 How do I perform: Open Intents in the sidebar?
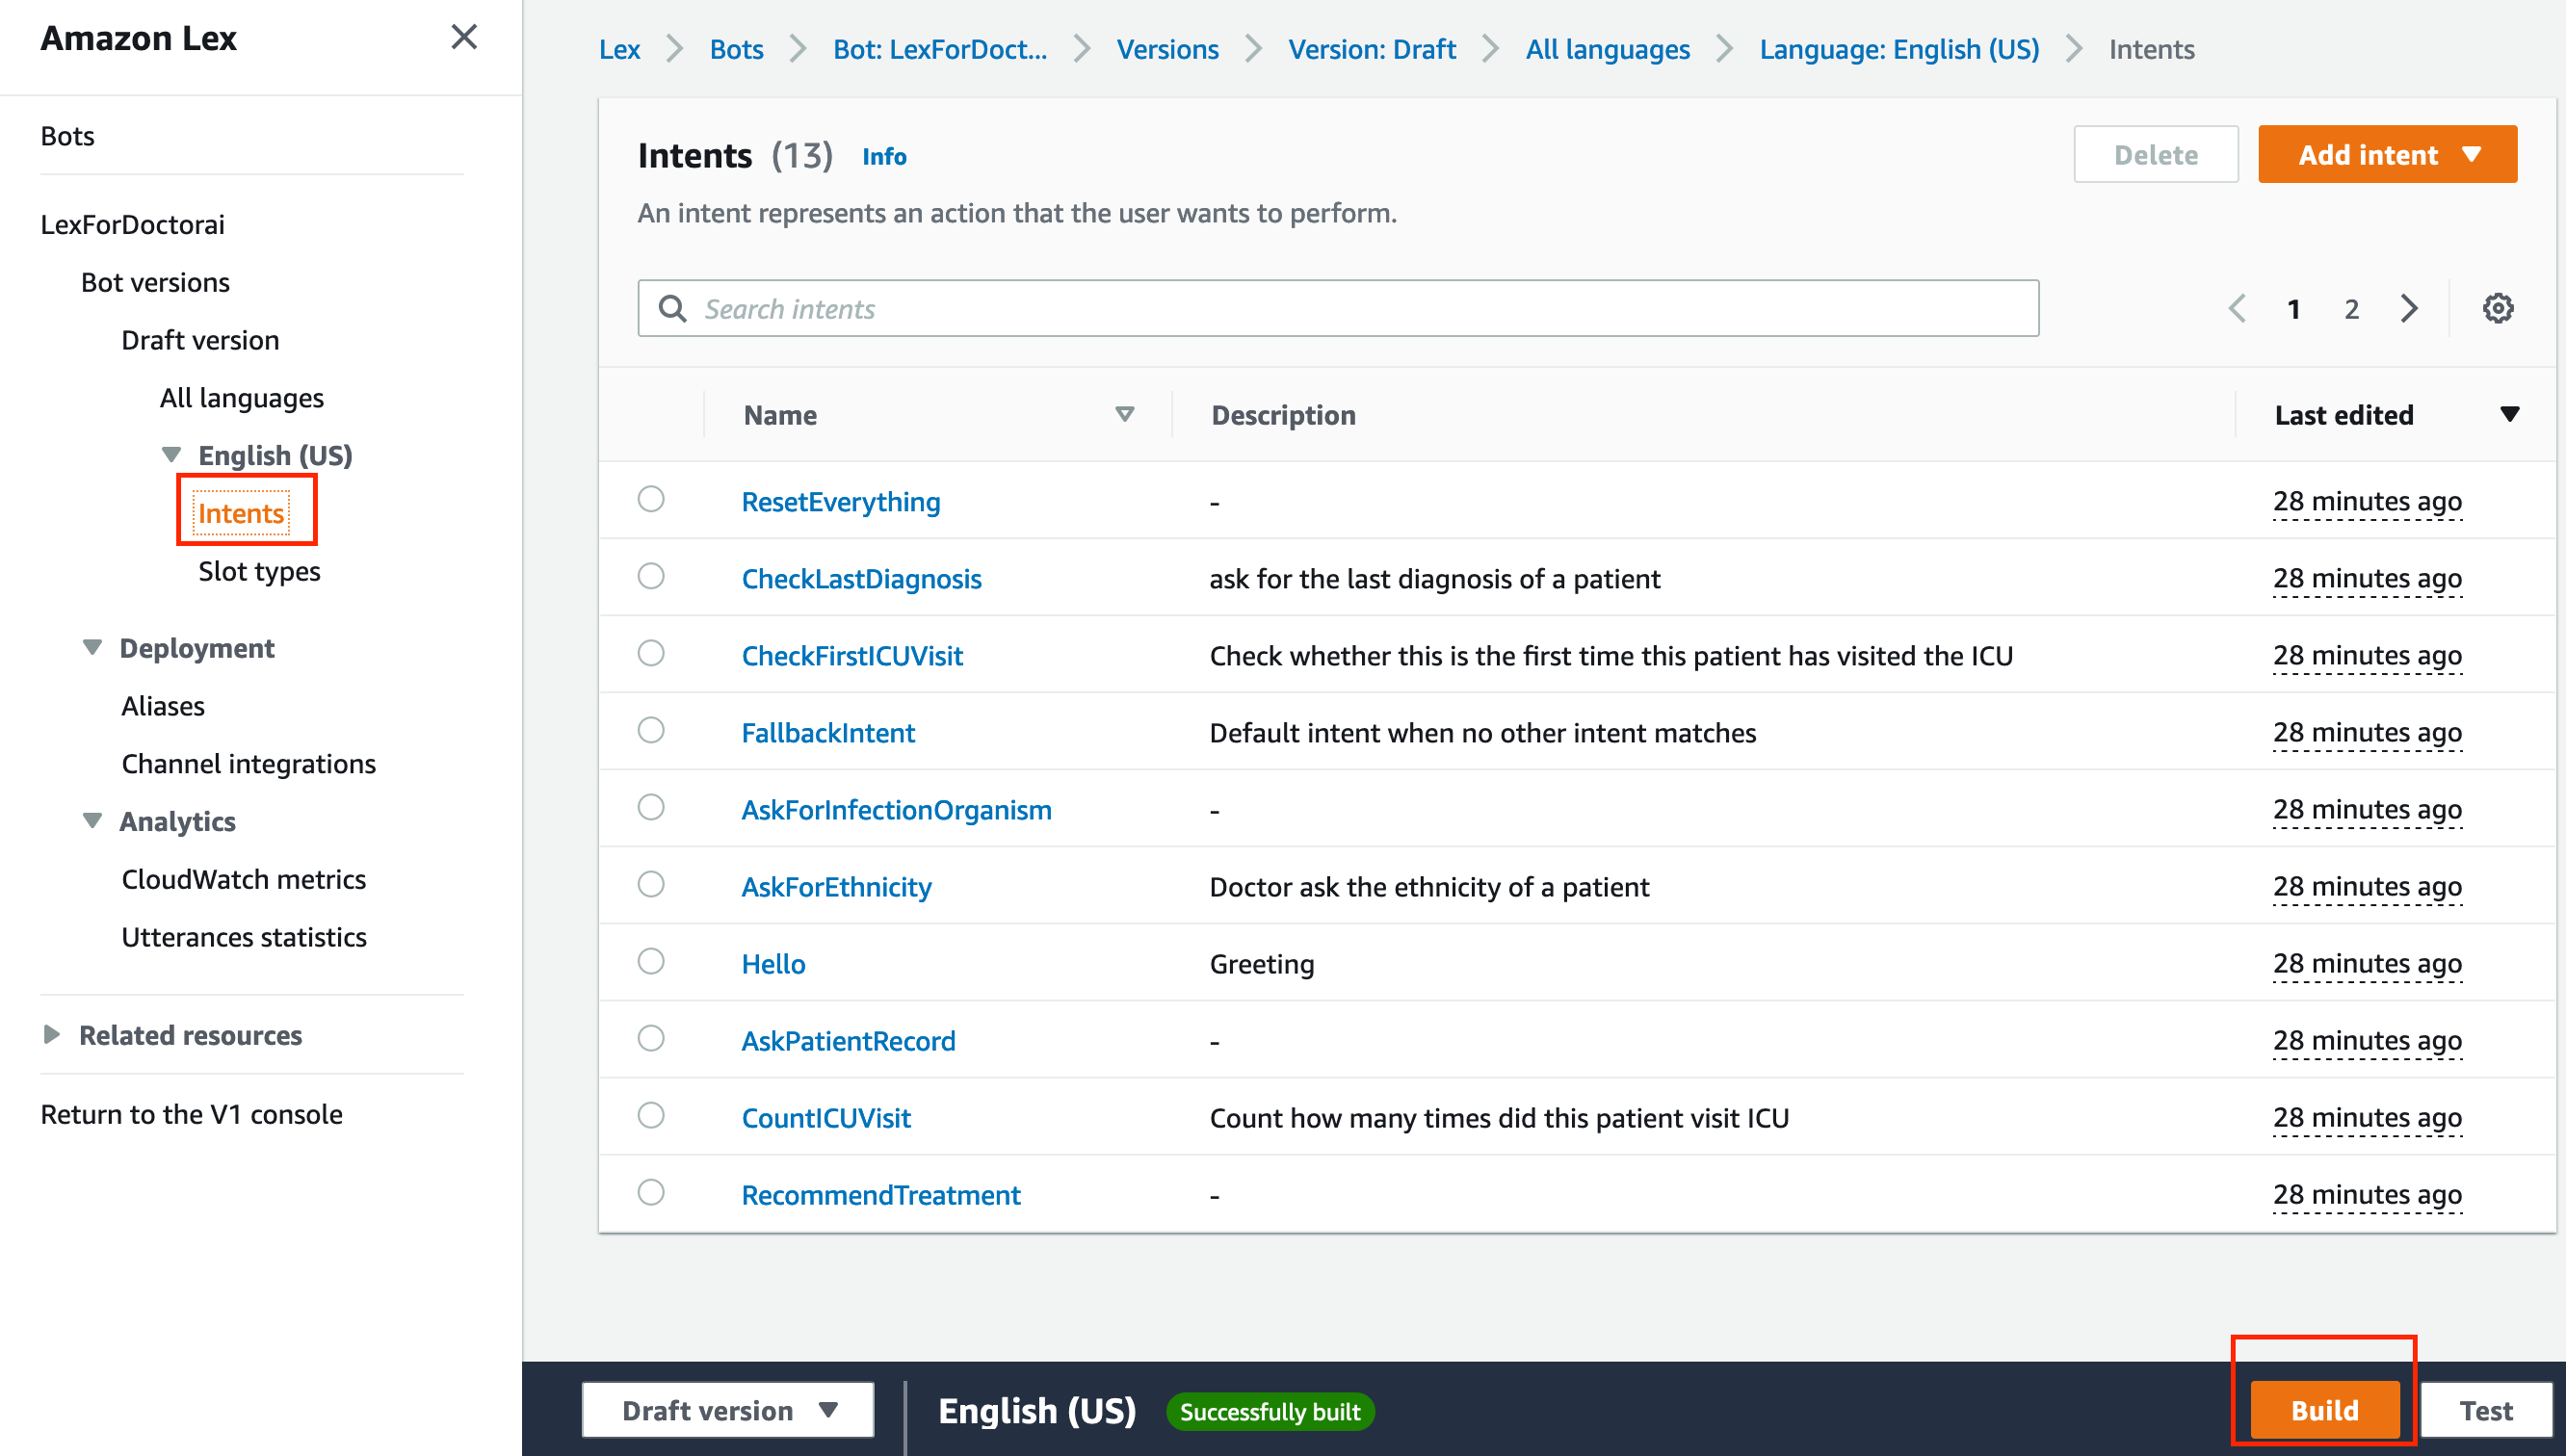[x=241, y=513]
